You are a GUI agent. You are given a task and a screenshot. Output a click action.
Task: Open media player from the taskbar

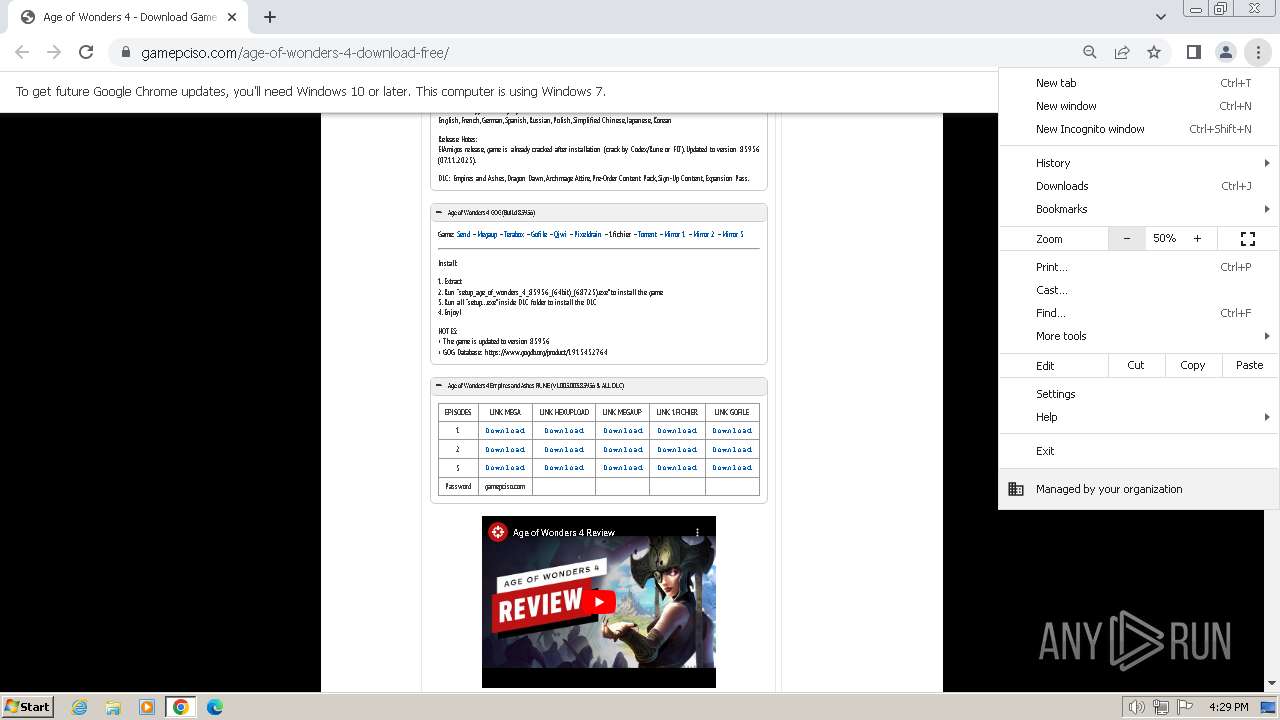click(x=147, y=707)
